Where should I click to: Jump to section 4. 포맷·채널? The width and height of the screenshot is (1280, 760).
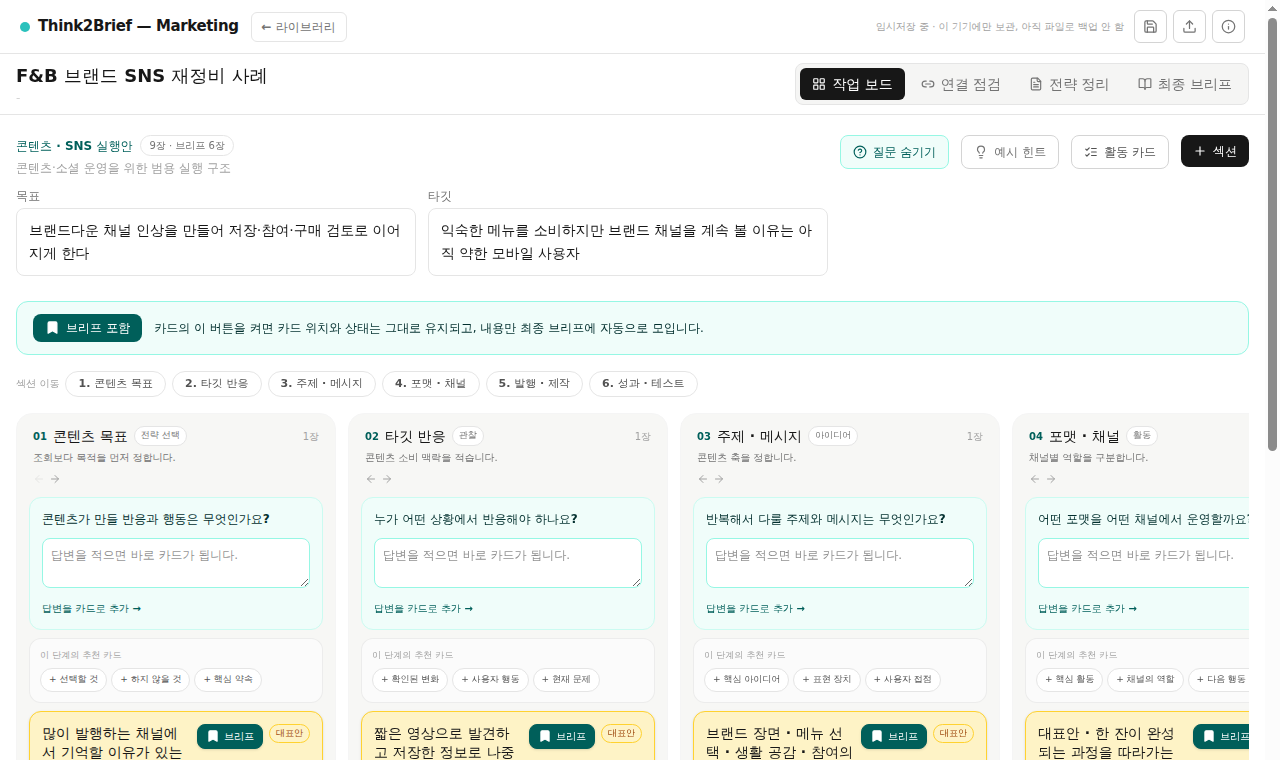431,384
